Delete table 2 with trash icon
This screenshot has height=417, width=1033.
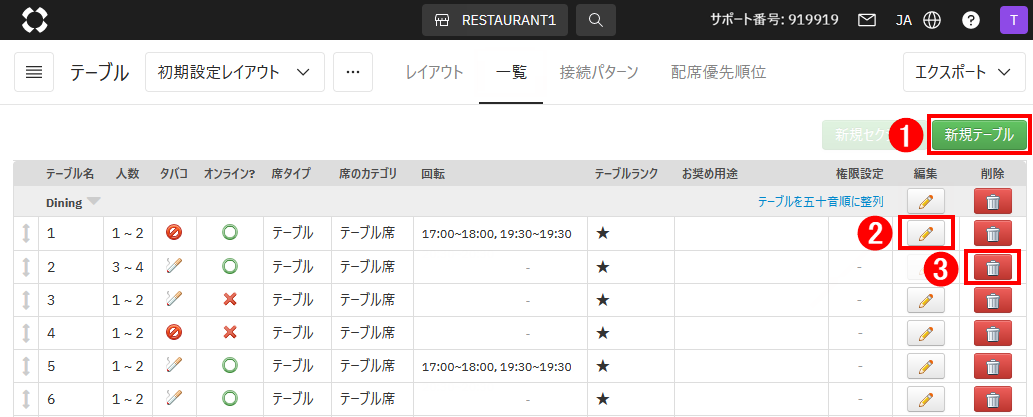992,267
